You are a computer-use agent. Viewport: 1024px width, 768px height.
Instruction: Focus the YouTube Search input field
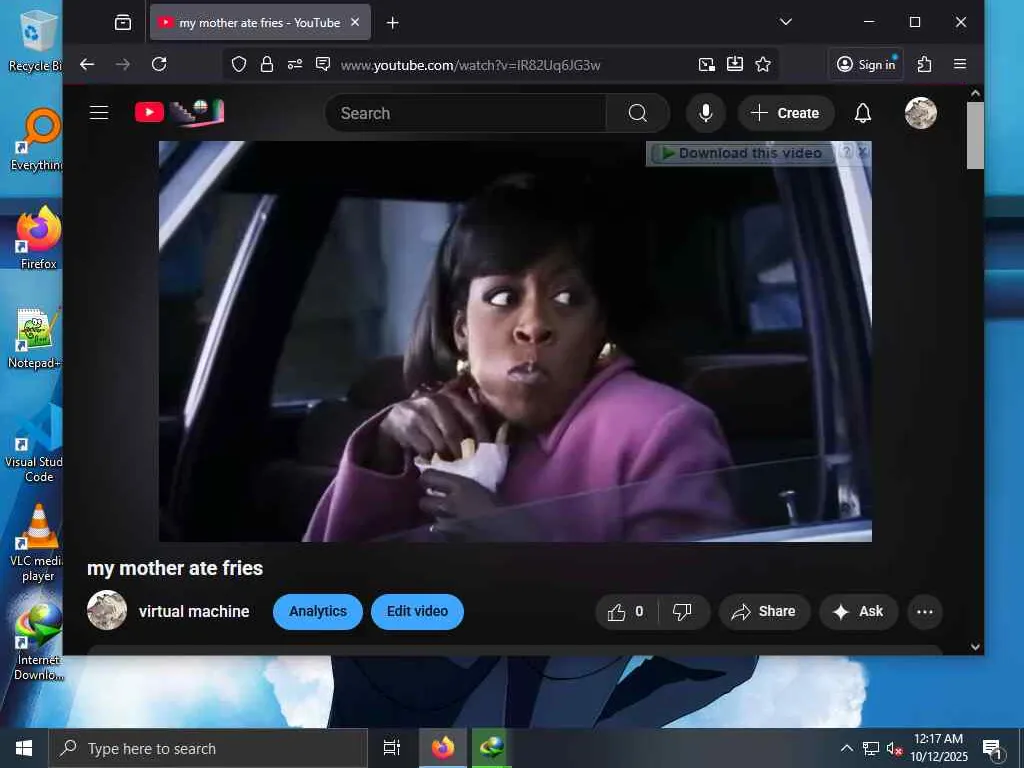coord(465,113)
